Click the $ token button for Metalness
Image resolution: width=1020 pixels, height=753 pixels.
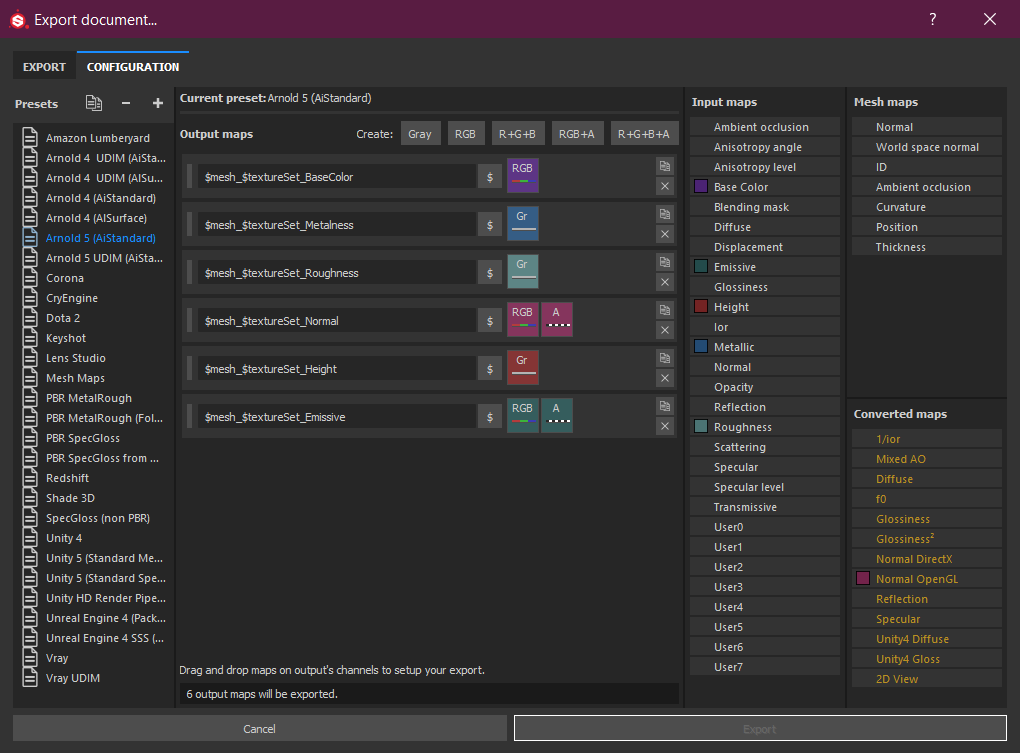[490, 225]
